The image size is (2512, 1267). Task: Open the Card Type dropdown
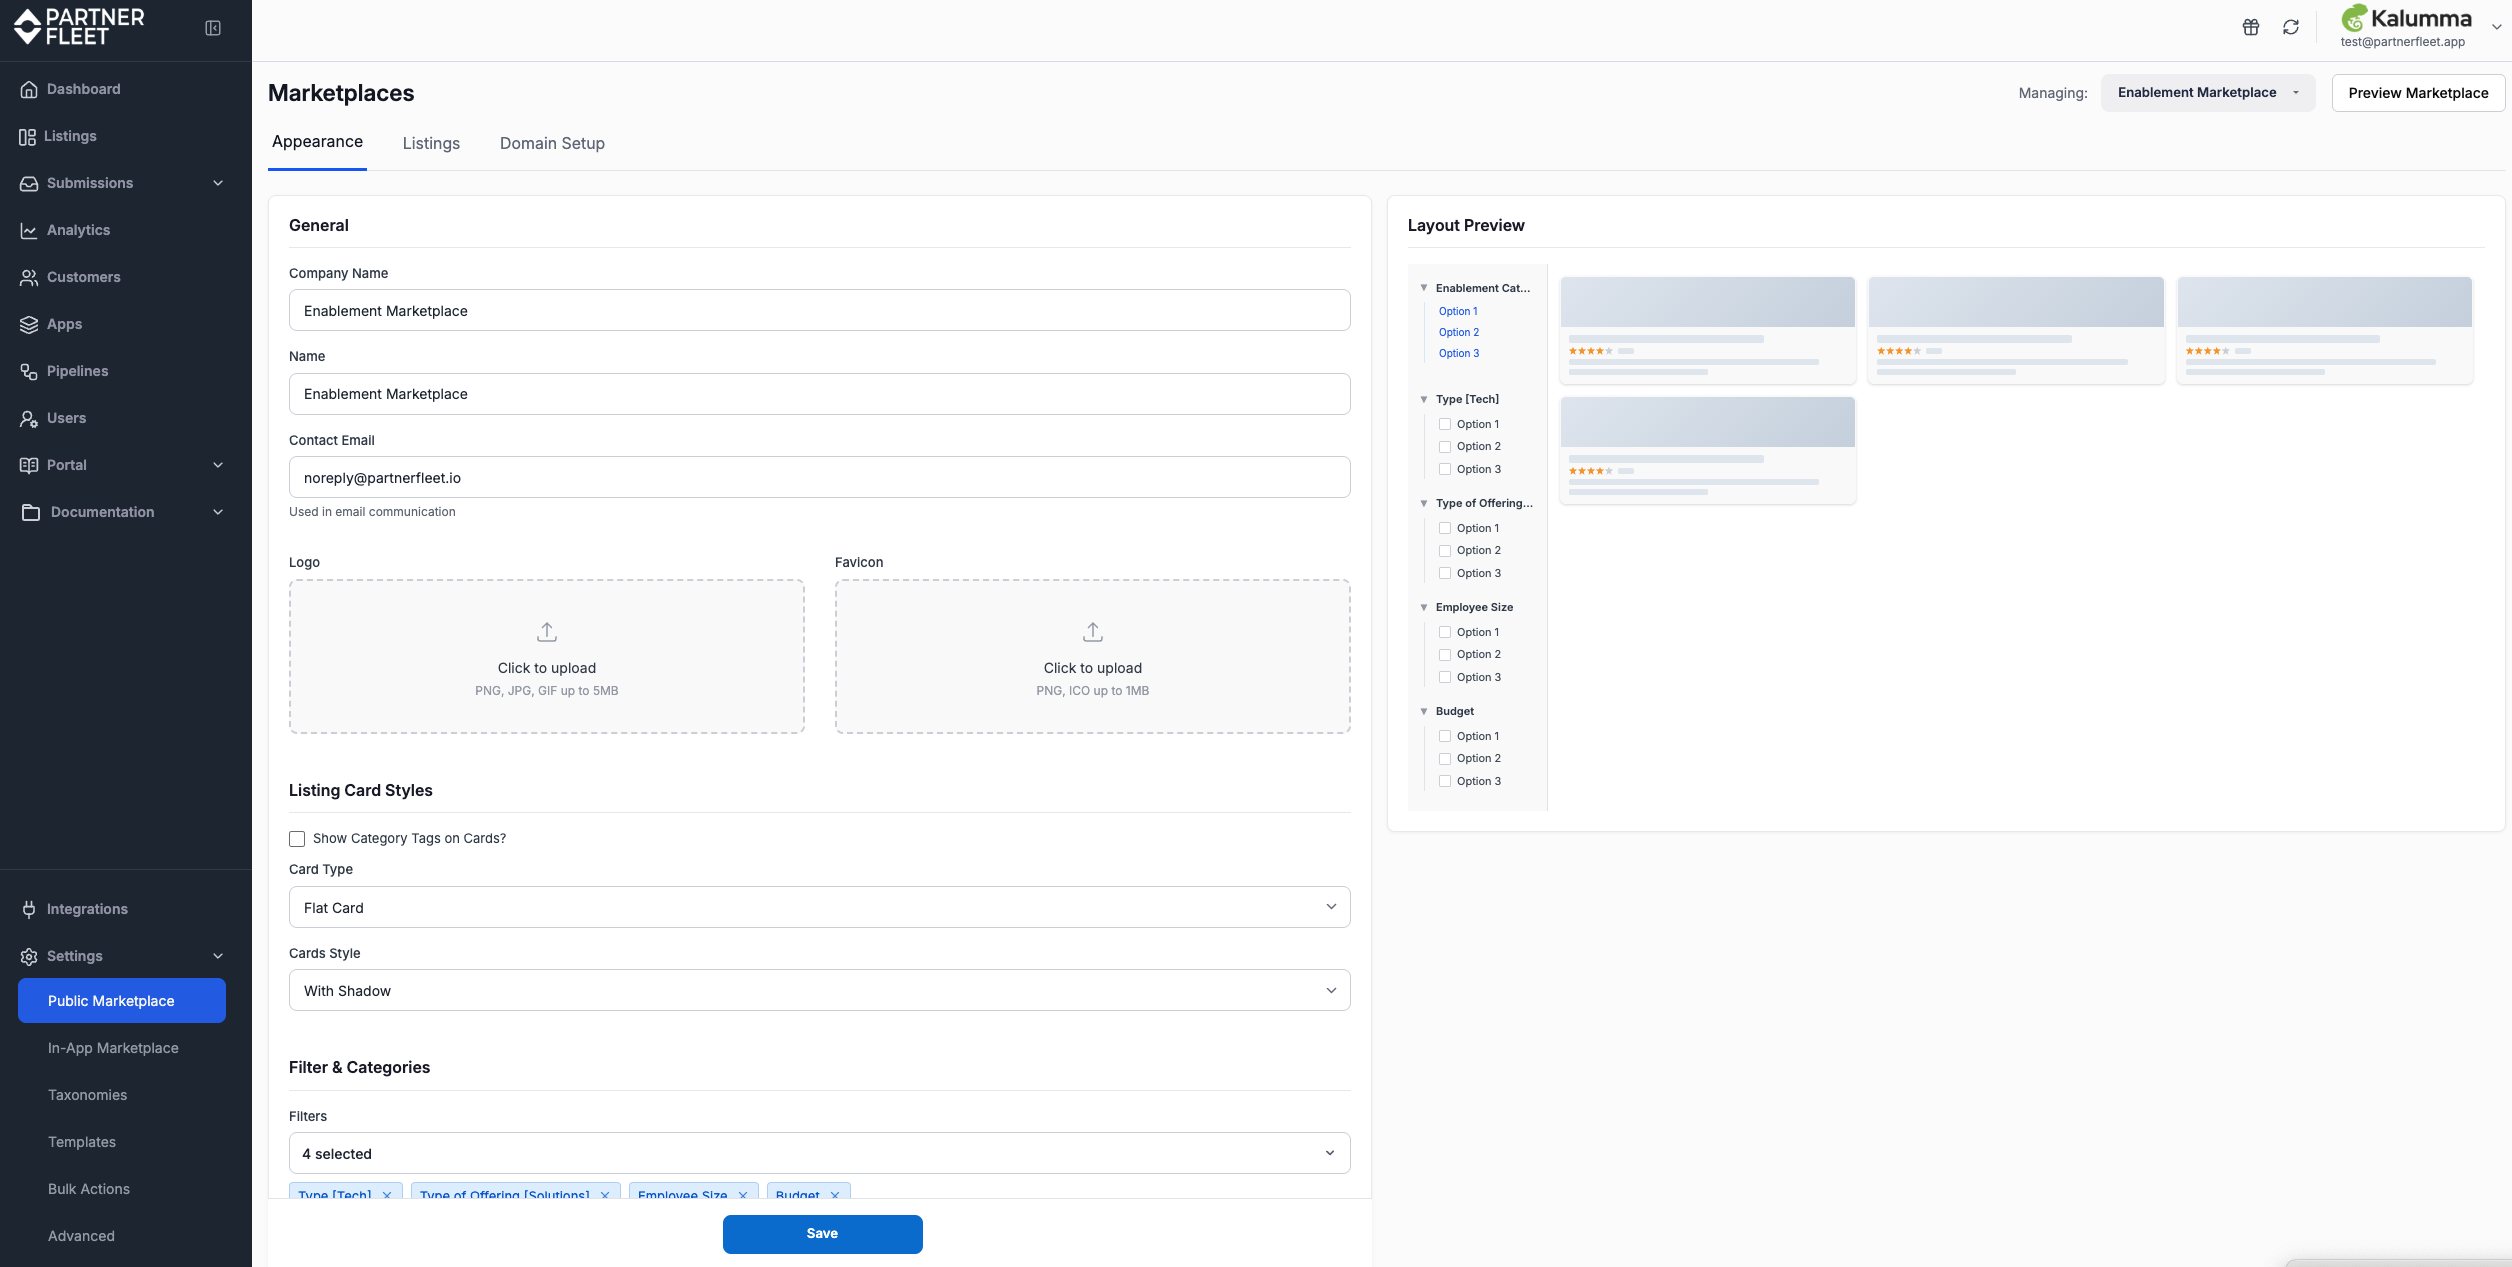click(x=819, y=907)
